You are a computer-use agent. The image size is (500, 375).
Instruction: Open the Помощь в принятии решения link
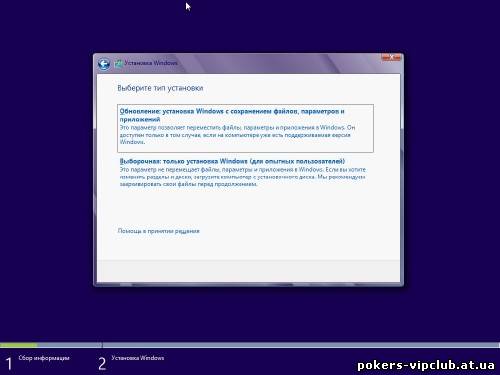tap(158, 231)
